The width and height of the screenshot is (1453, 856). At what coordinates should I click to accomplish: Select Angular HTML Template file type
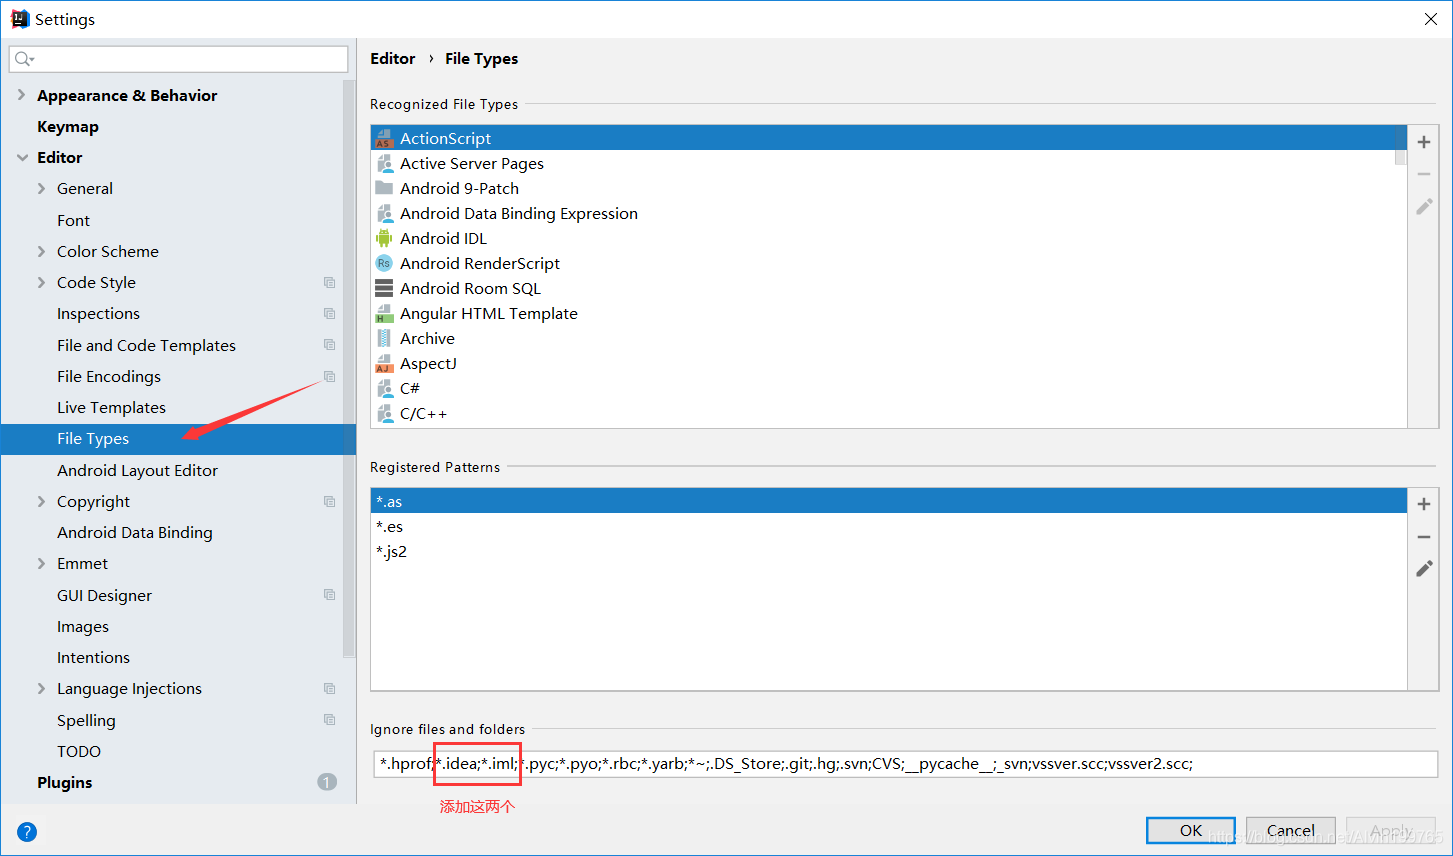(x=488, y=313)
